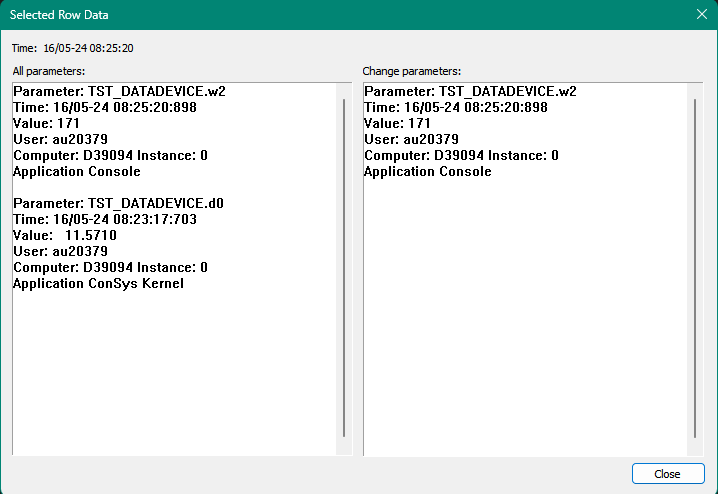The height and width of the screenshot is (494, 718).
Task: Click the Change parameters label
Action: pos(411,71)
